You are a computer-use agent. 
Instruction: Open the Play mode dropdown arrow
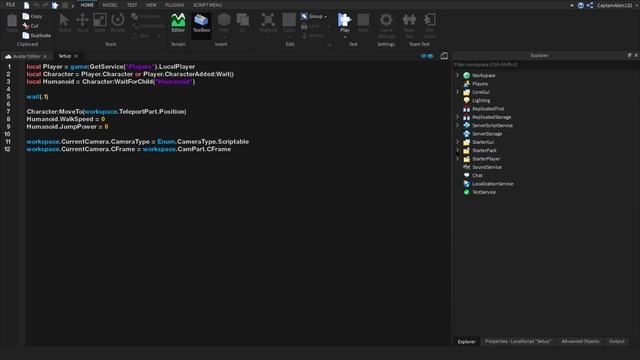click(x=344, y=37)
